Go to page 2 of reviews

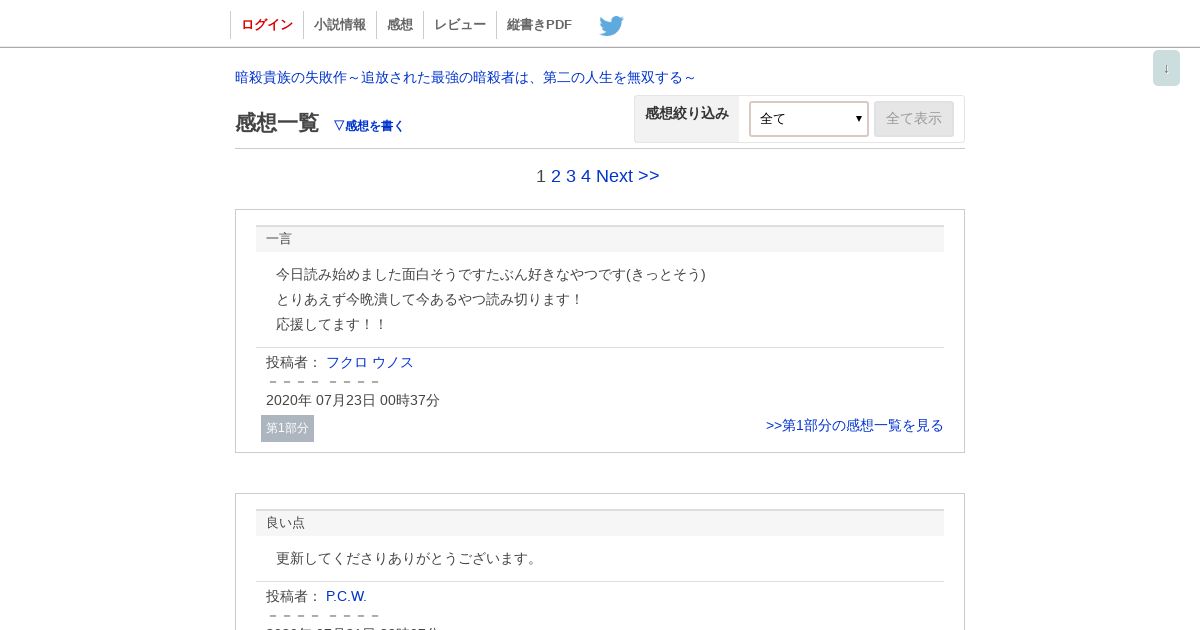point(556,176)
